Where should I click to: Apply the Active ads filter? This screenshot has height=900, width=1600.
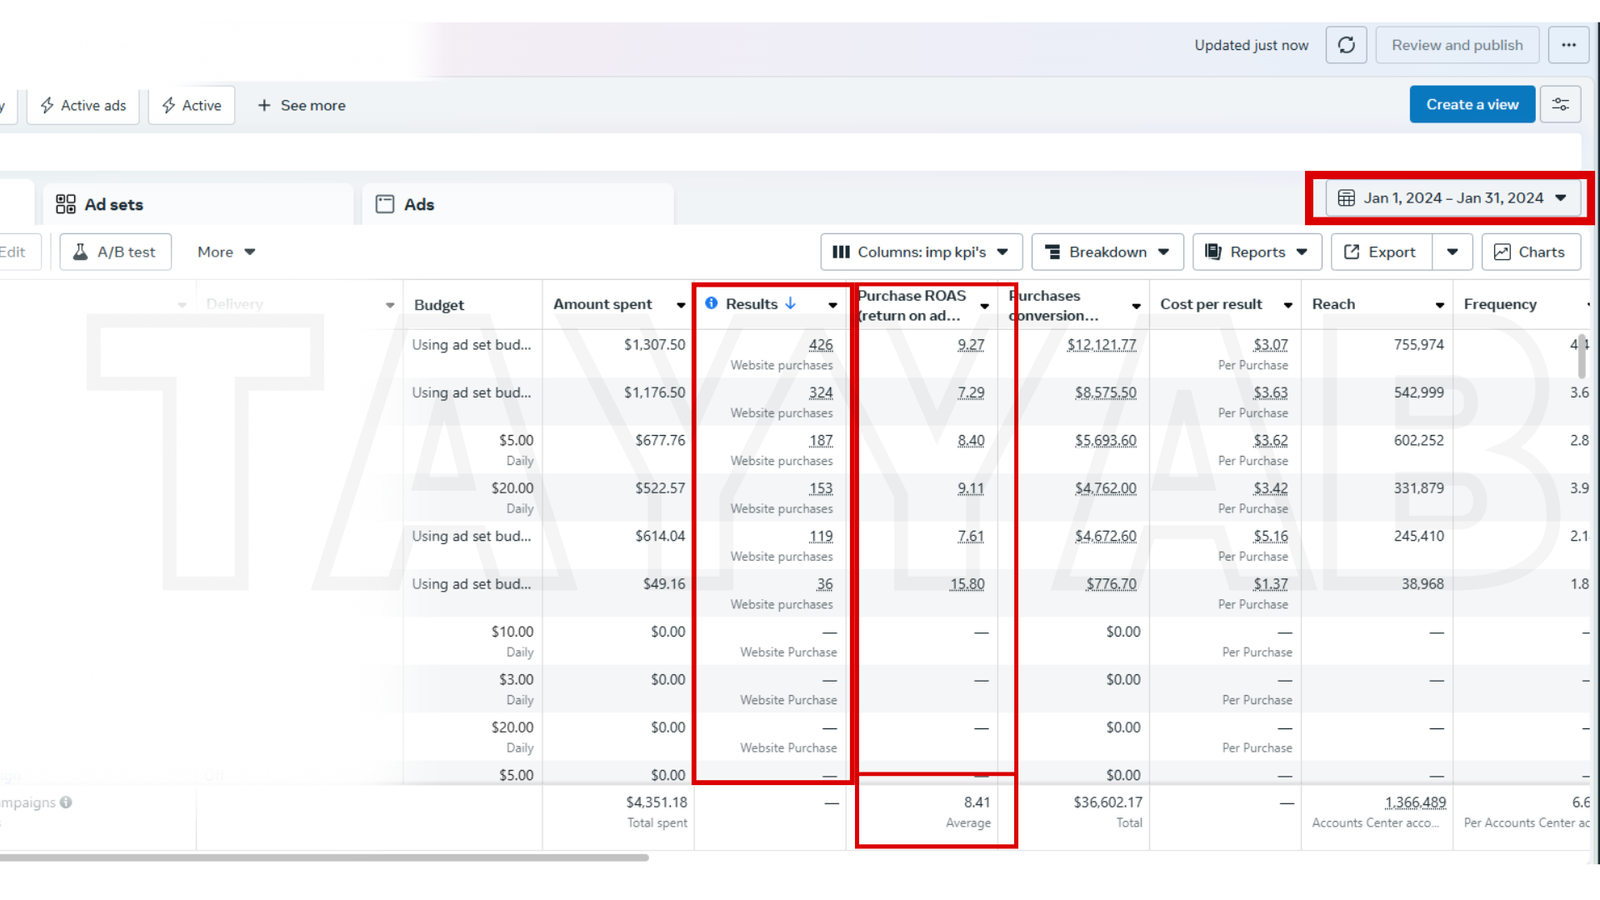click(83, 105)
